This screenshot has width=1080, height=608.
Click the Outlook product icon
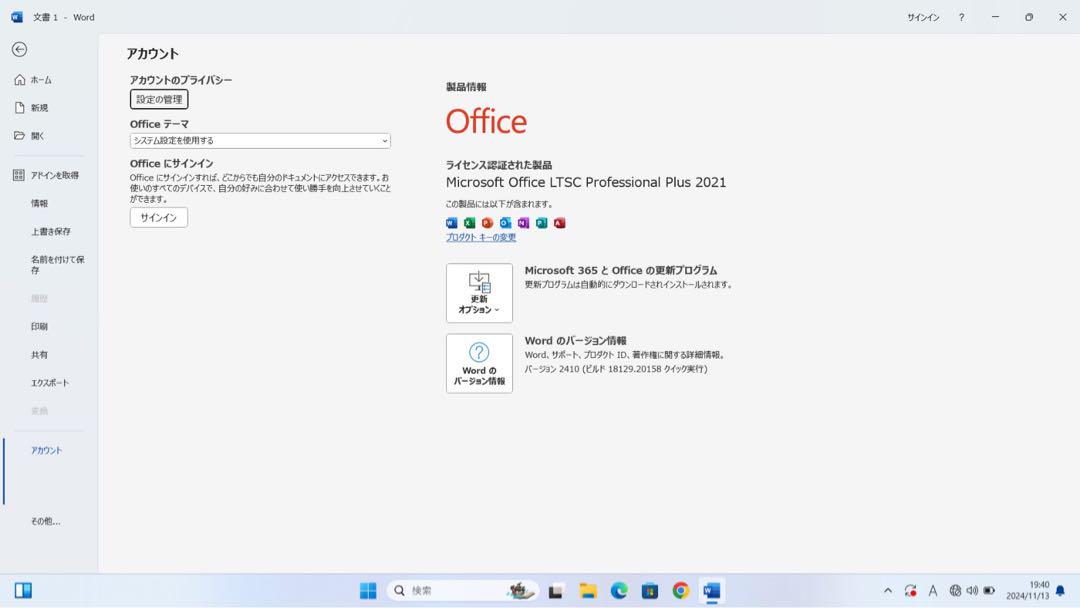[506, 223]
